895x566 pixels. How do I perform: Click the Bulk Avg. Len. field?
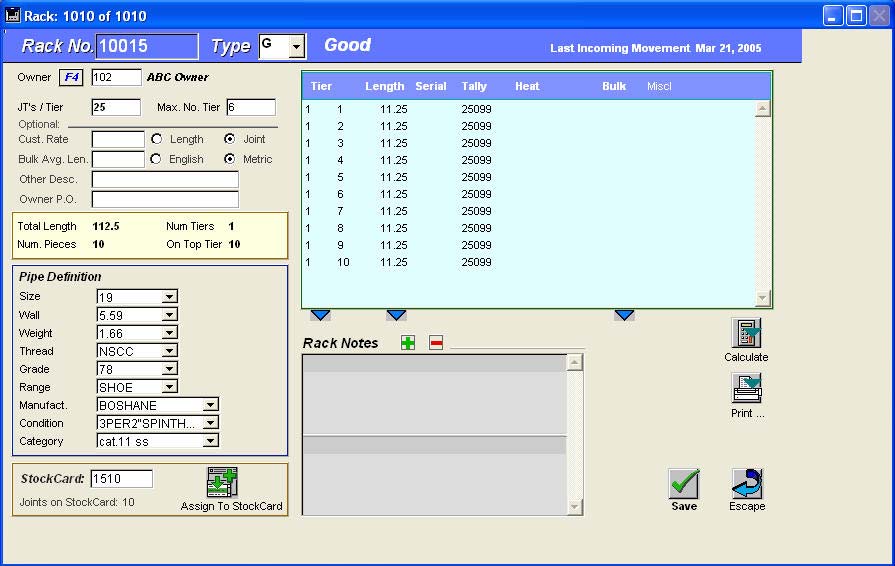(118, 159)
